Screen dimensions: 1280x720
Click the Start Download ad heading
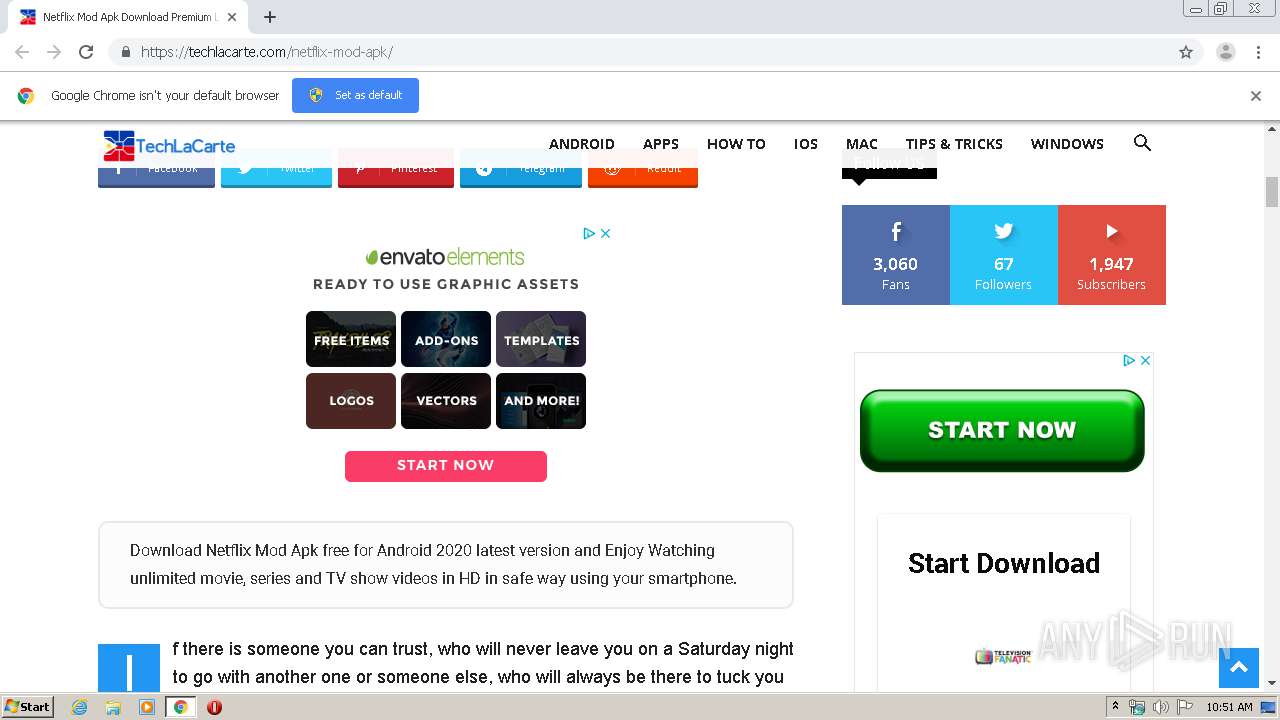pos(1004,563)
